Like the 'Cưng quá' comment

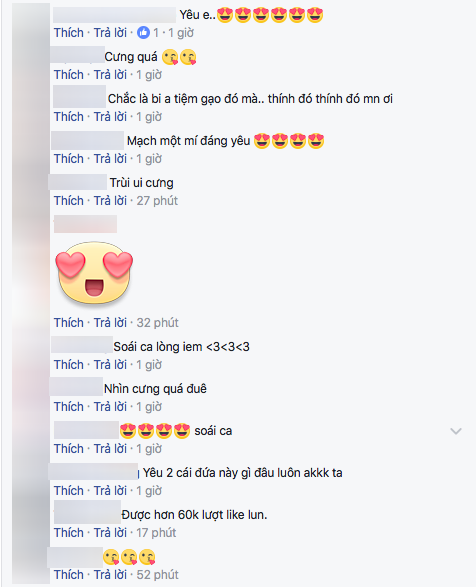pyautogui.click(x=69, y=74)
